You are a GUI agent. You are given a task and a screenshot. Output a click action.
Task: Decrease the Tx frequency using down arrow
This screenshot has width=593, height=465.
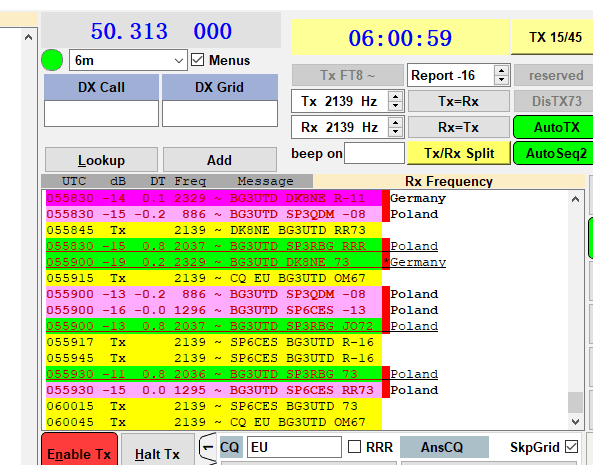[395, 106]
